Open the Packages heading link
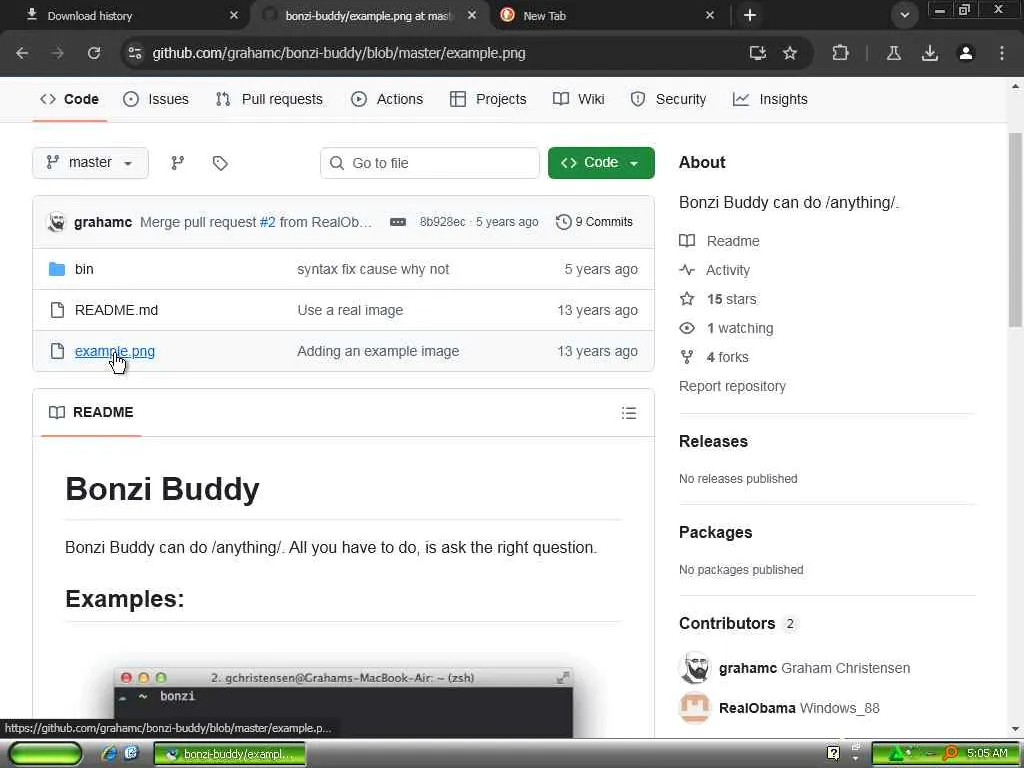 coord(716,532)
